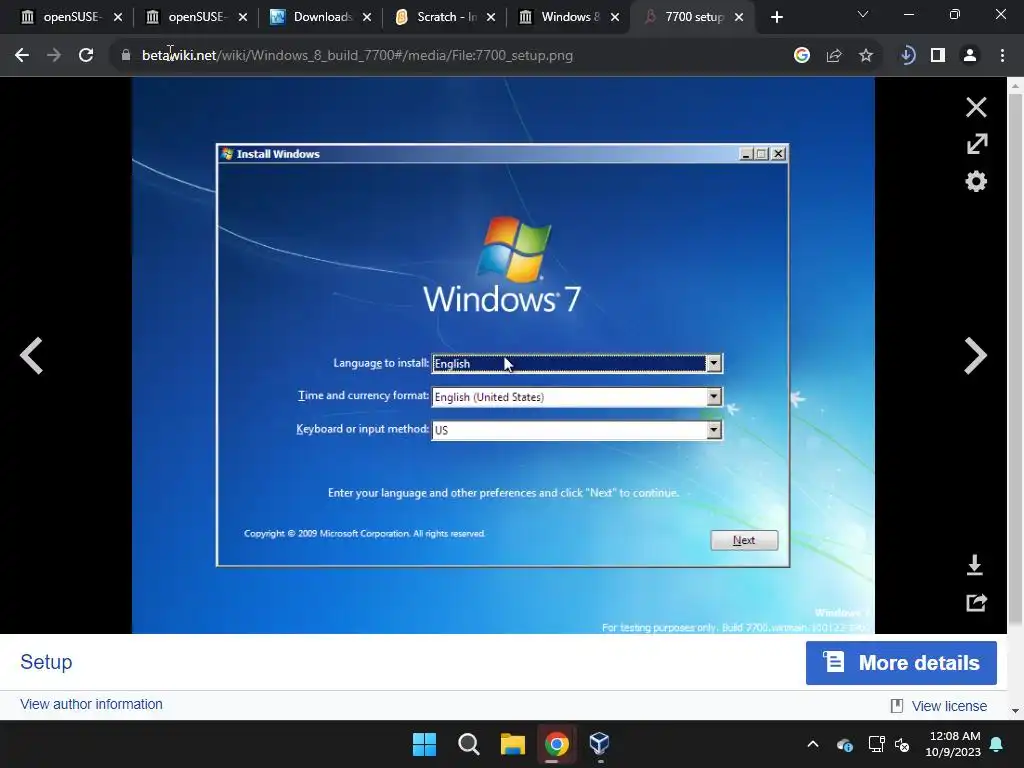Image resolution: width=1024 pixels, height=768 pixels.
Task: Open Chrome profile icon
Action: pos(970,56)
